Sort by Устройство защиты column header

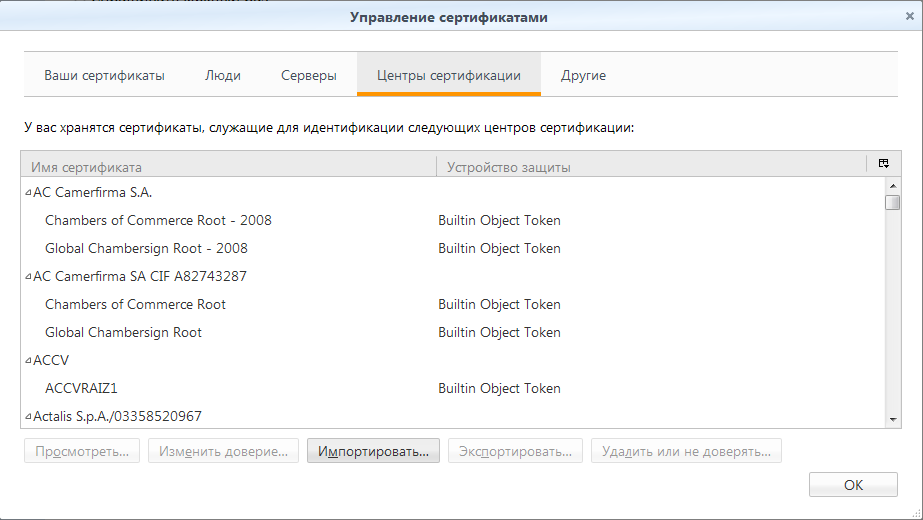click(650, 167)
